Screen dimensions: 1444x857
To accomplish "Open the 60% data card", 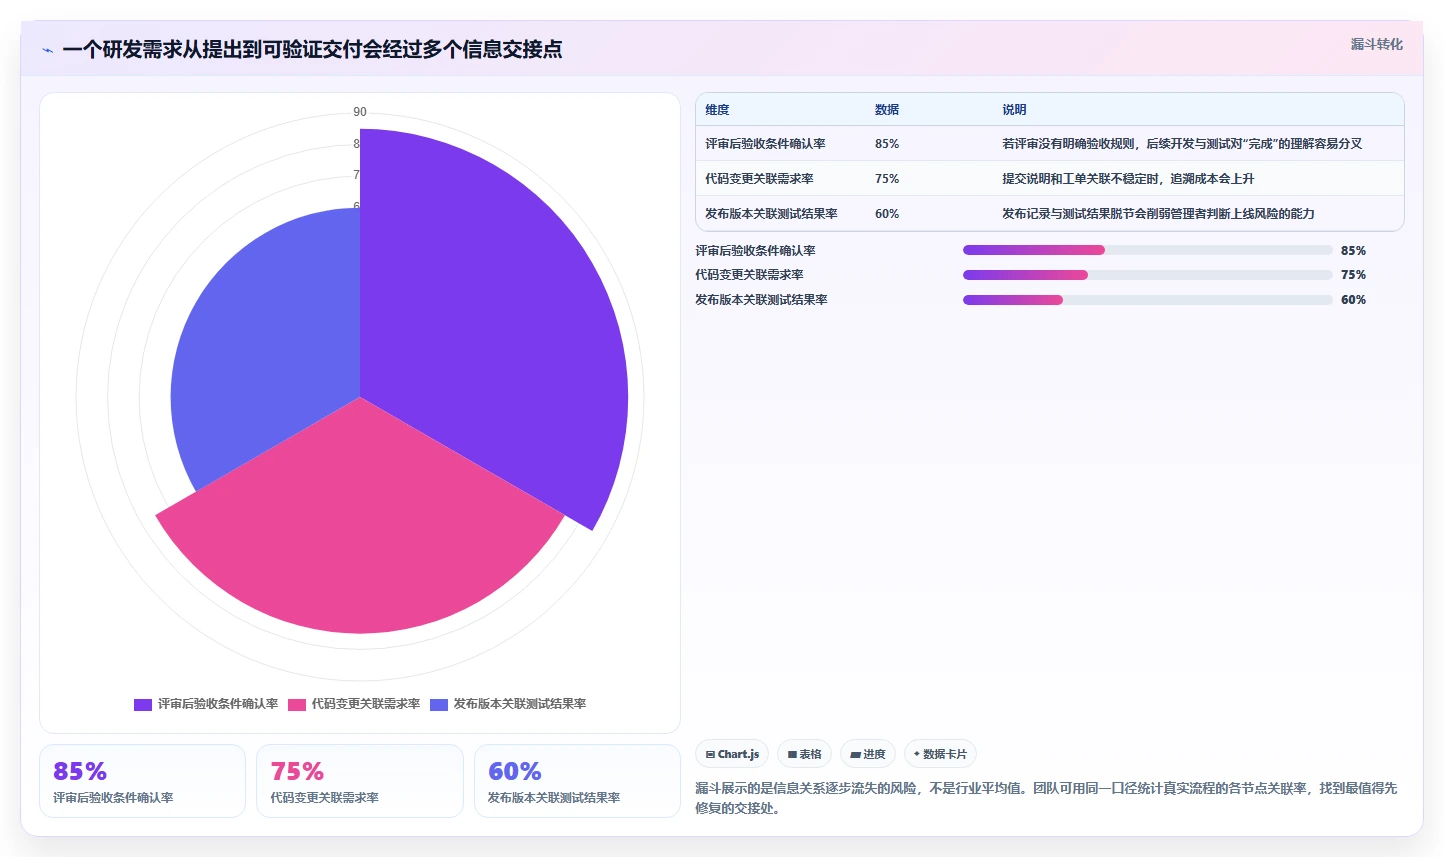I will 577,781.
